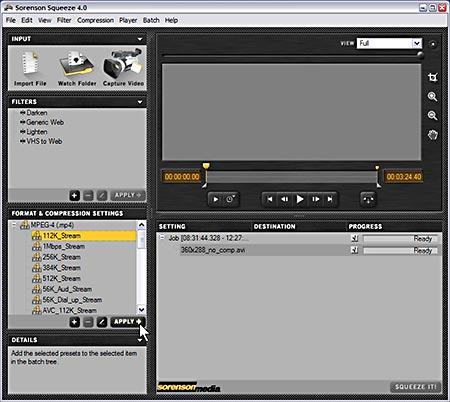Open the Edit menu
The image size is (450, 402).
27,20
